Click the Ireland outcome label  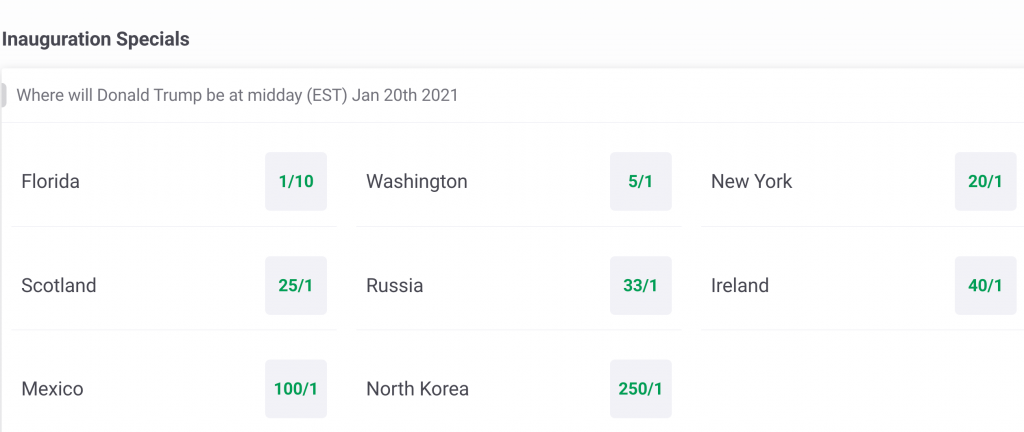tap(739, 286)
